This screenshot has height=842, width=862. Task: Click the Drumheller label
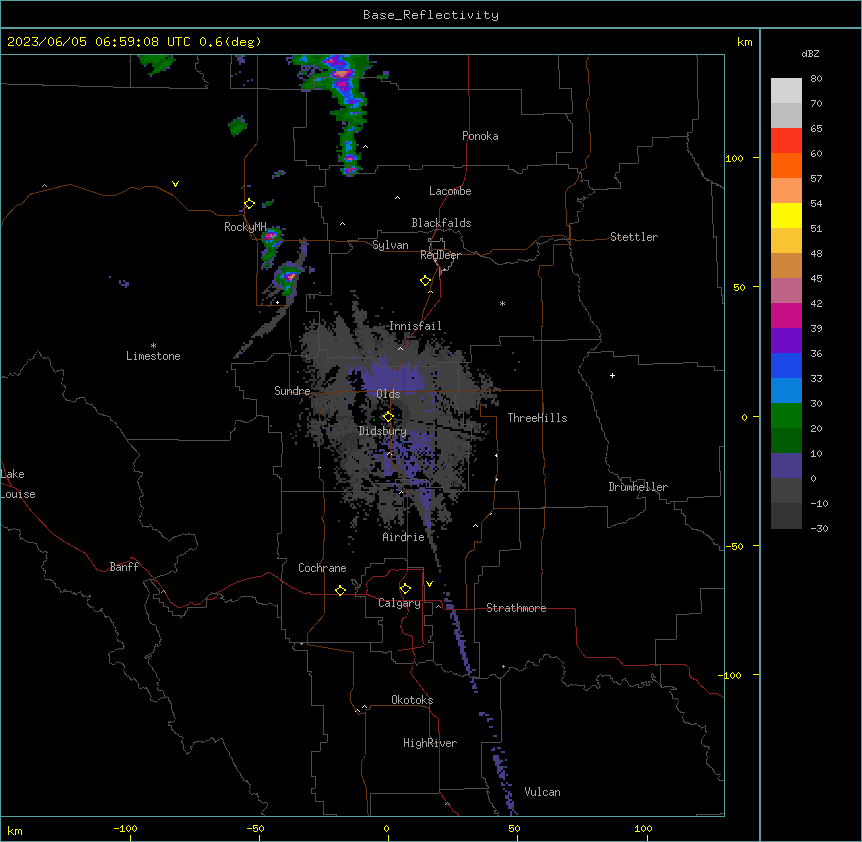point(638,487)
